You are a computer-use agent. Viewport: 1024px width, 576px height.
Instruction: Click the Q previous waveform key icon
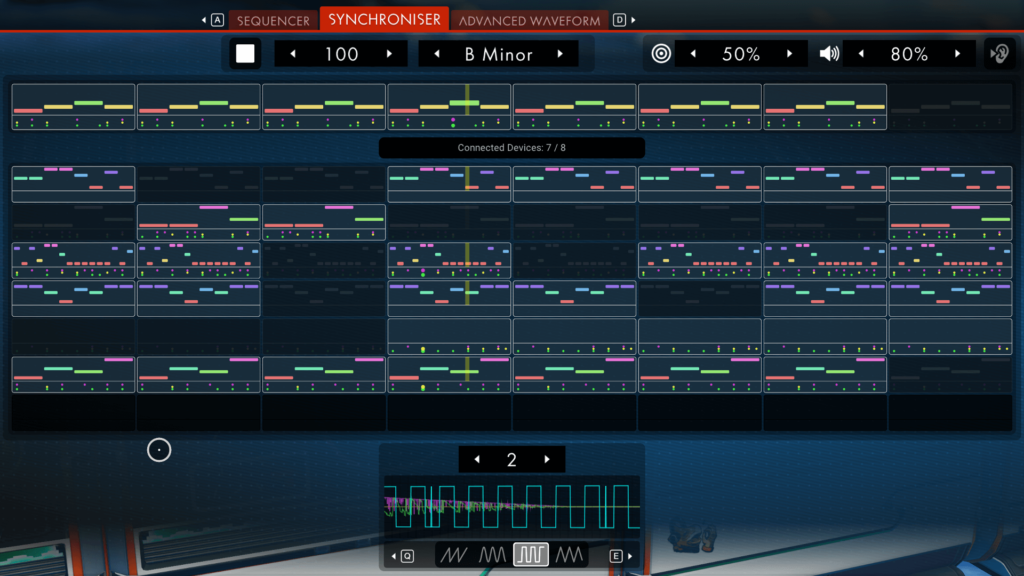point(406,556)
